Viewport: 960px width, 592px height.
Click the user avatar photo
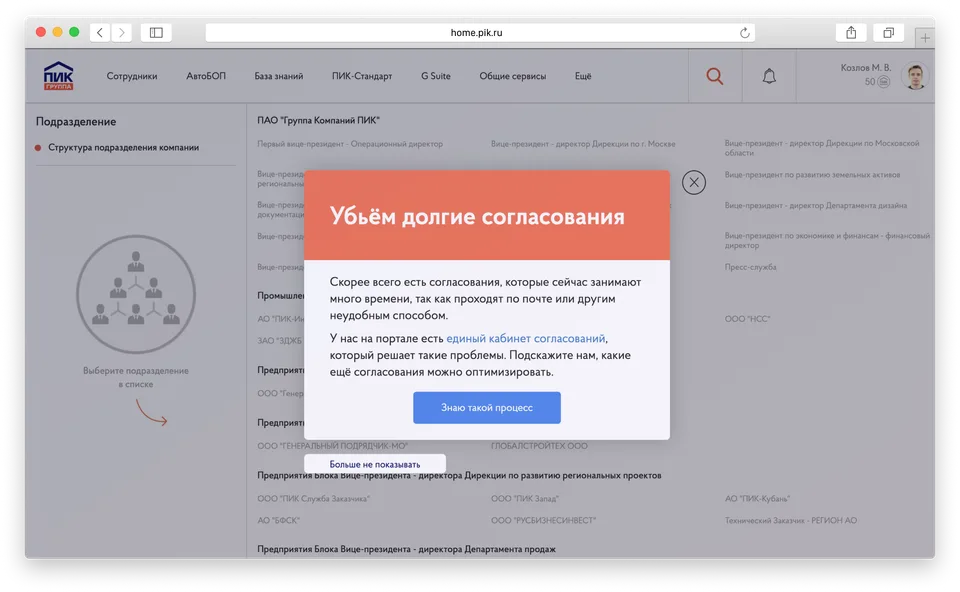click(x=914, y=76)
